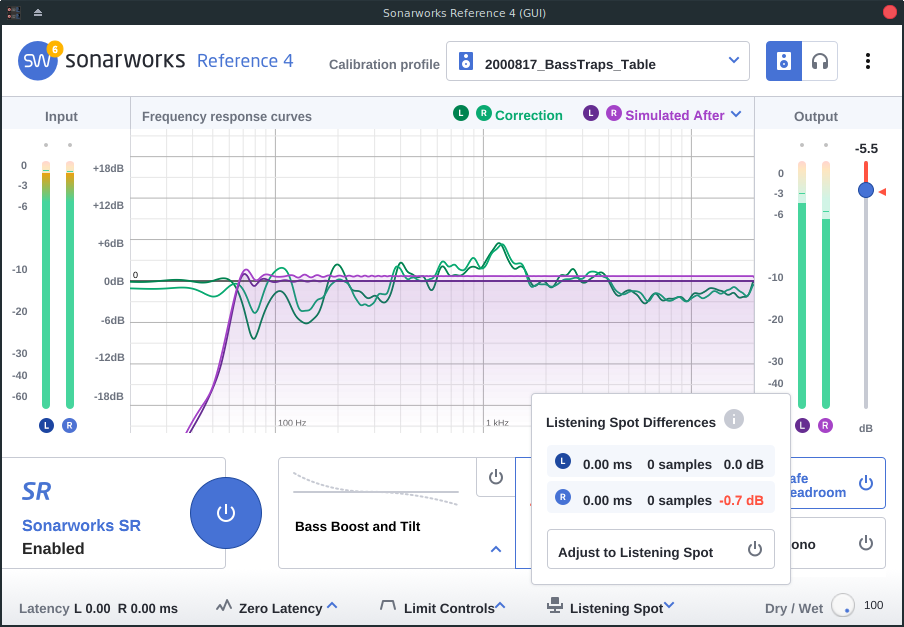Click Output meter L channel badge
Screen dimensions: 904x627
(x=802, y=426)
